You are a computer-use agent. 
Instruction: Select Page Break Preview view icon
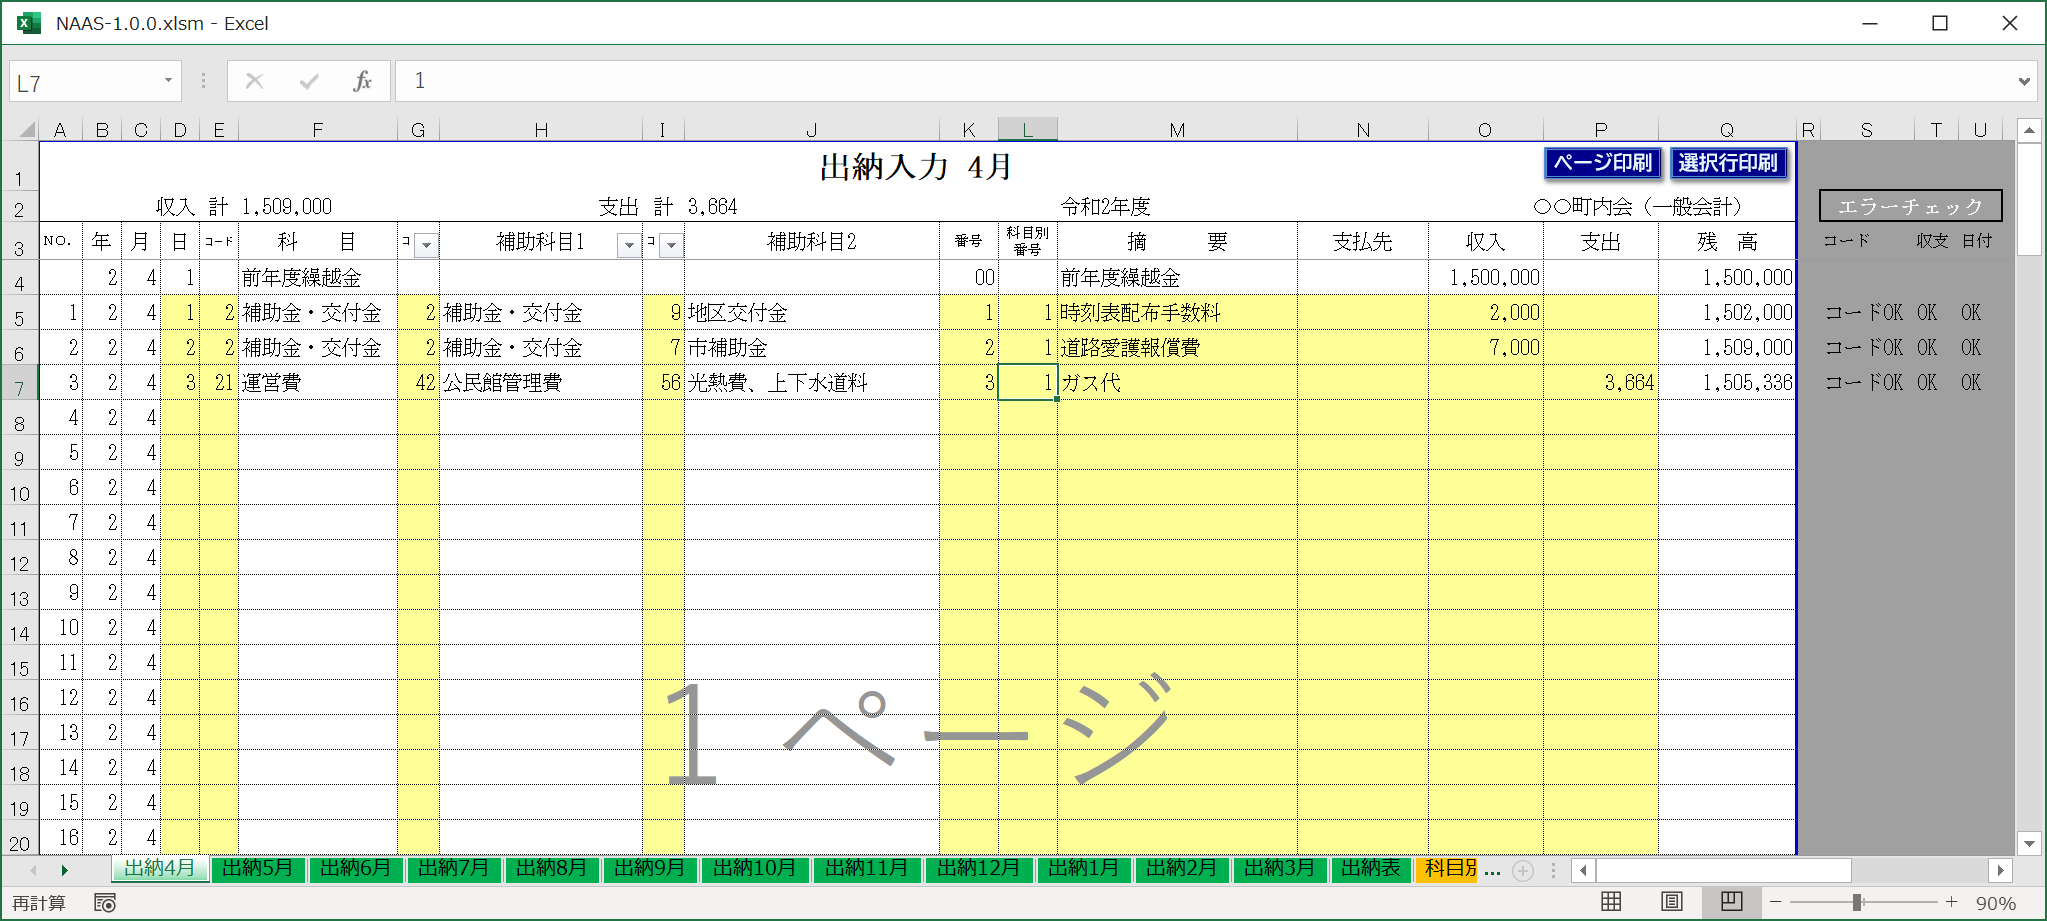[1731, 902]
